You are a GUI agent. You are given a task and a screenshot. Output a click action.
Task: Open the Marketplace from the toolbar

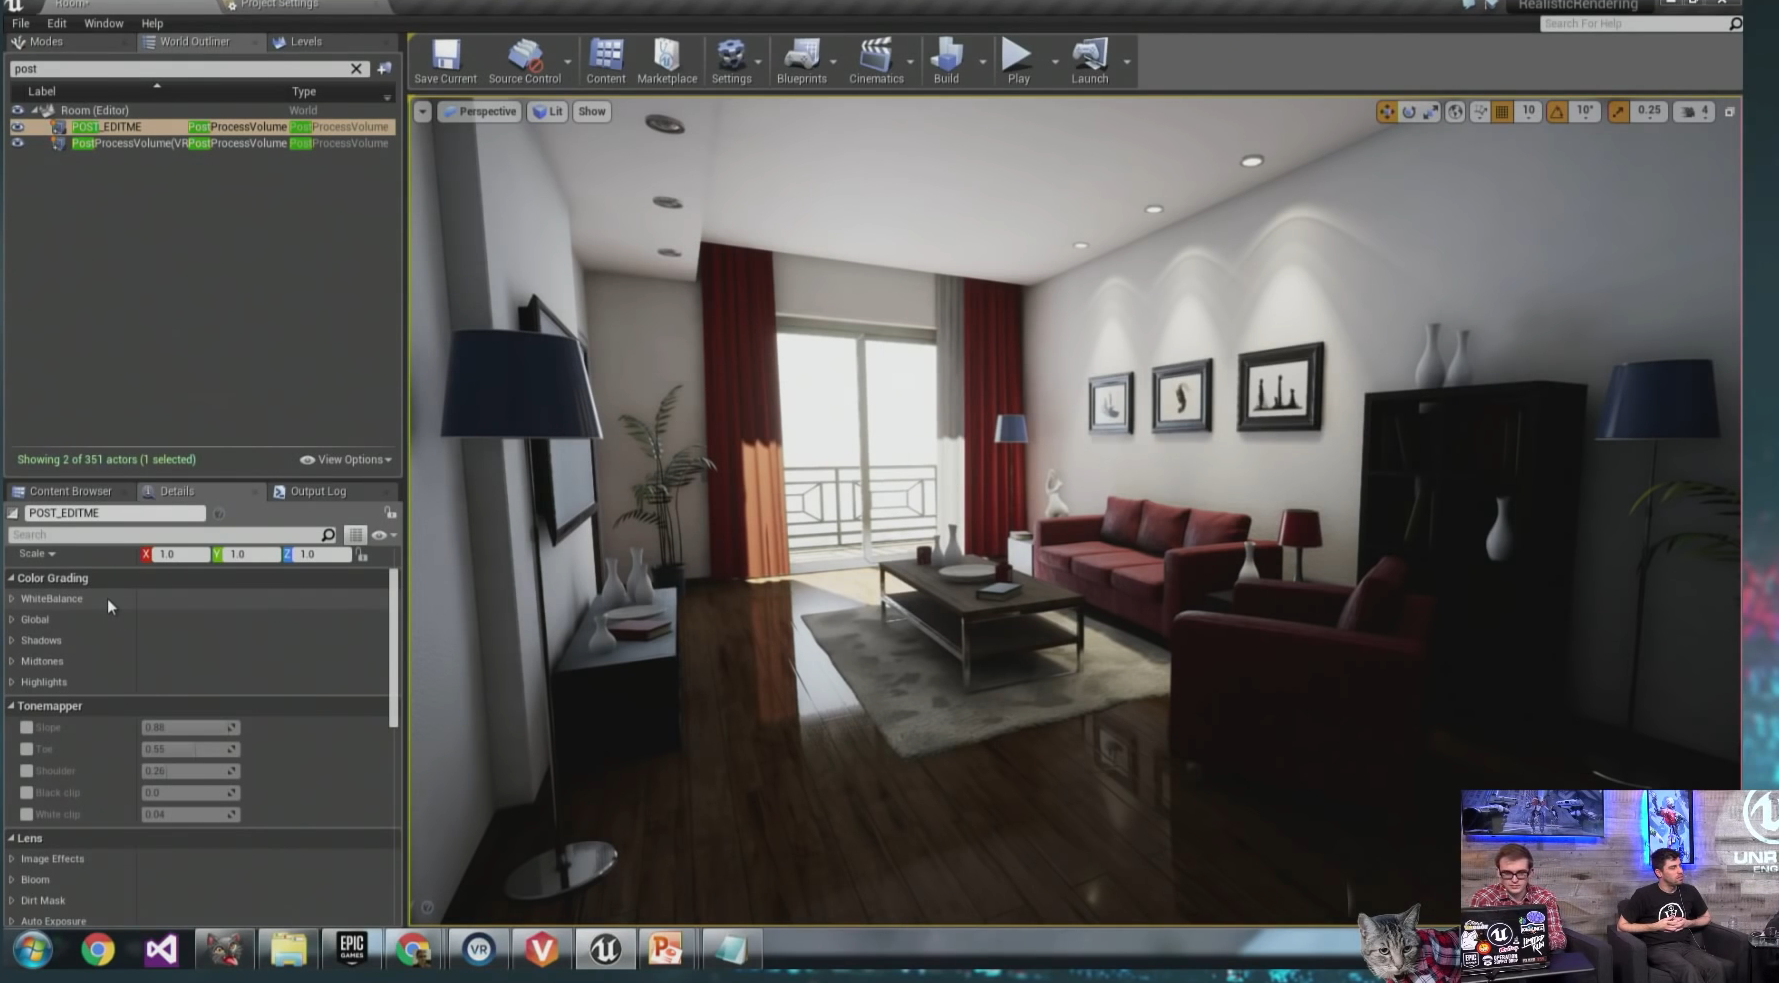click(x=667, y=60)
